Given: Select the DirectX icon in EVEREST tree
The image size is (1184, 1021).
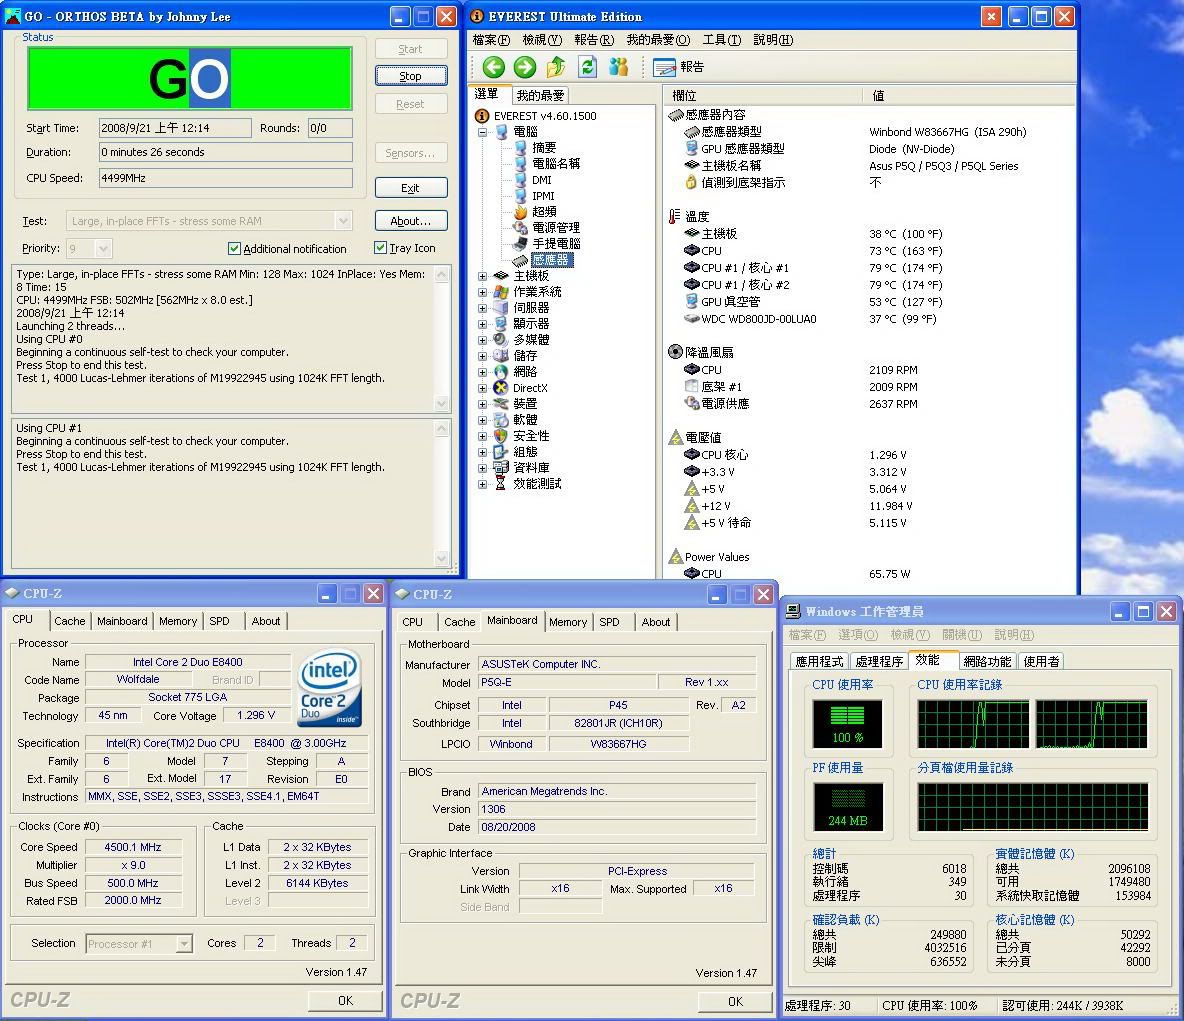Looking at the screenshot, I should tap(501, 387).
